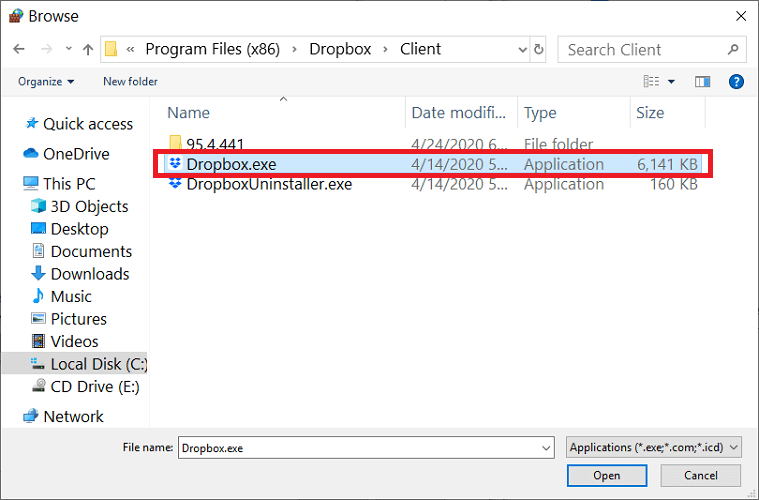Image resolution: width=759 pixels, height=500 pixels.
Task: Expand the address bar path dropdown
Action: (x=522, y=49)
